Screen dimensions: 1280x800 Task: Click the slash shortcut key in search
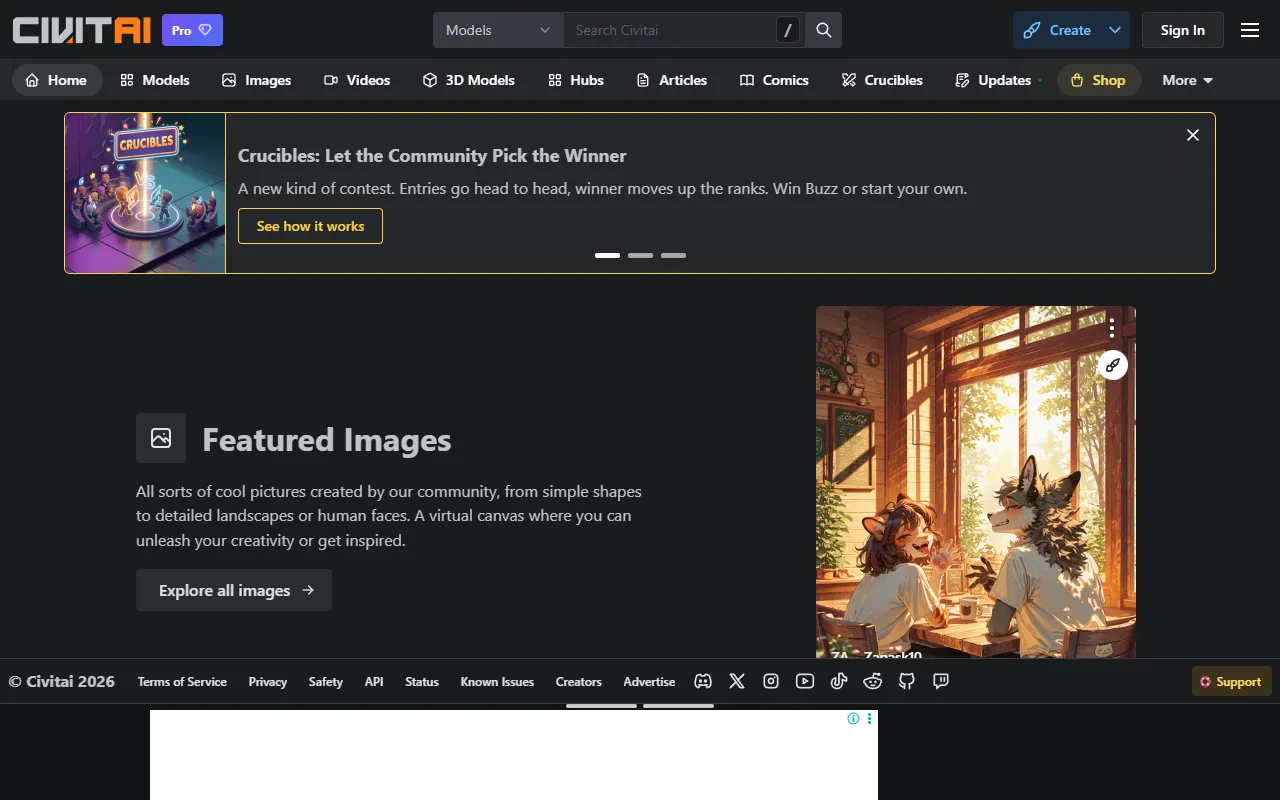tap(788, 30)
